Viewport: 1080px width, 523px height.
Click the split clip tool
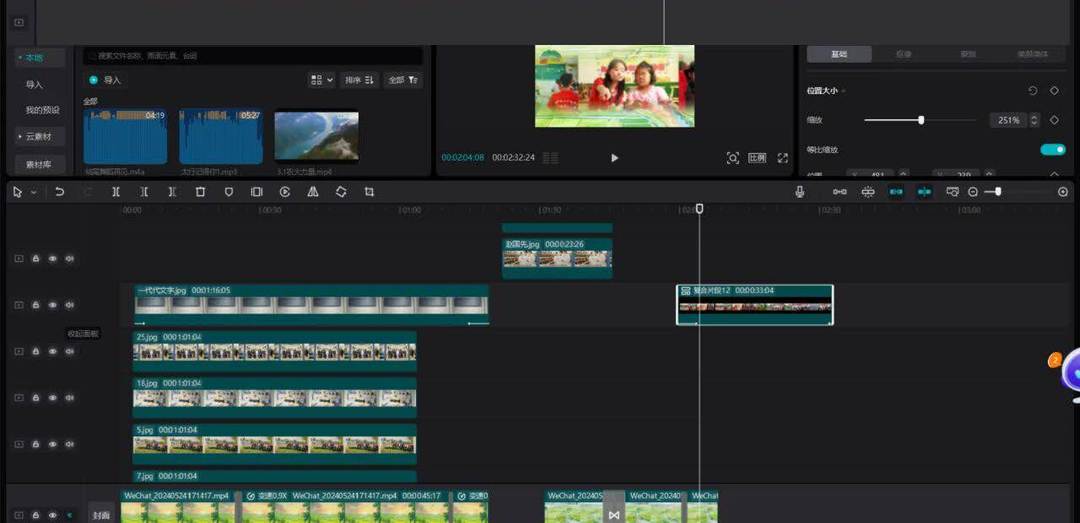click(116, 192)
